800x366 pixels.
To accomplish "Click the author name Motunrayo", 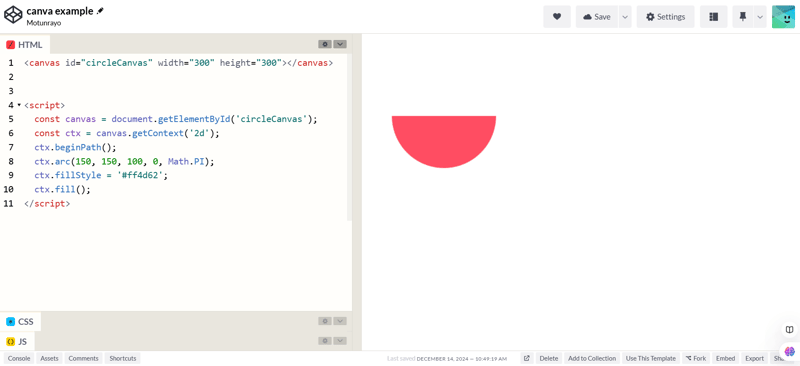I will pyautogui.click(x=44, y=23).
